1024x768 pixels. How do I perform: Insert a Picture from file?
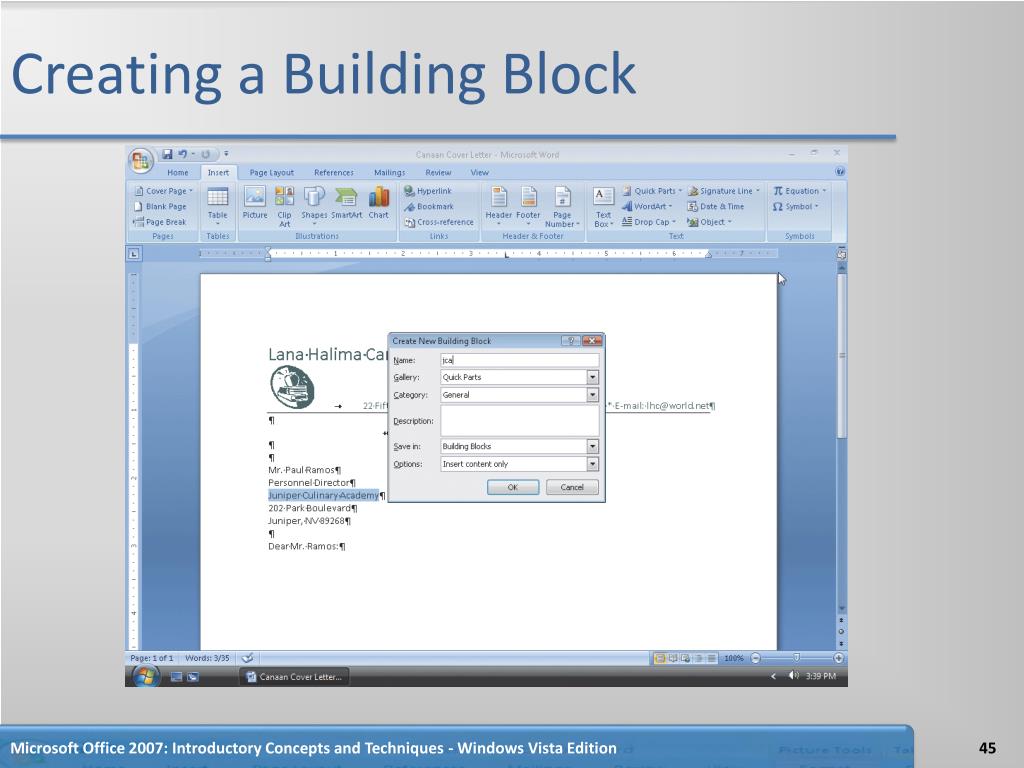pos(255,202)
